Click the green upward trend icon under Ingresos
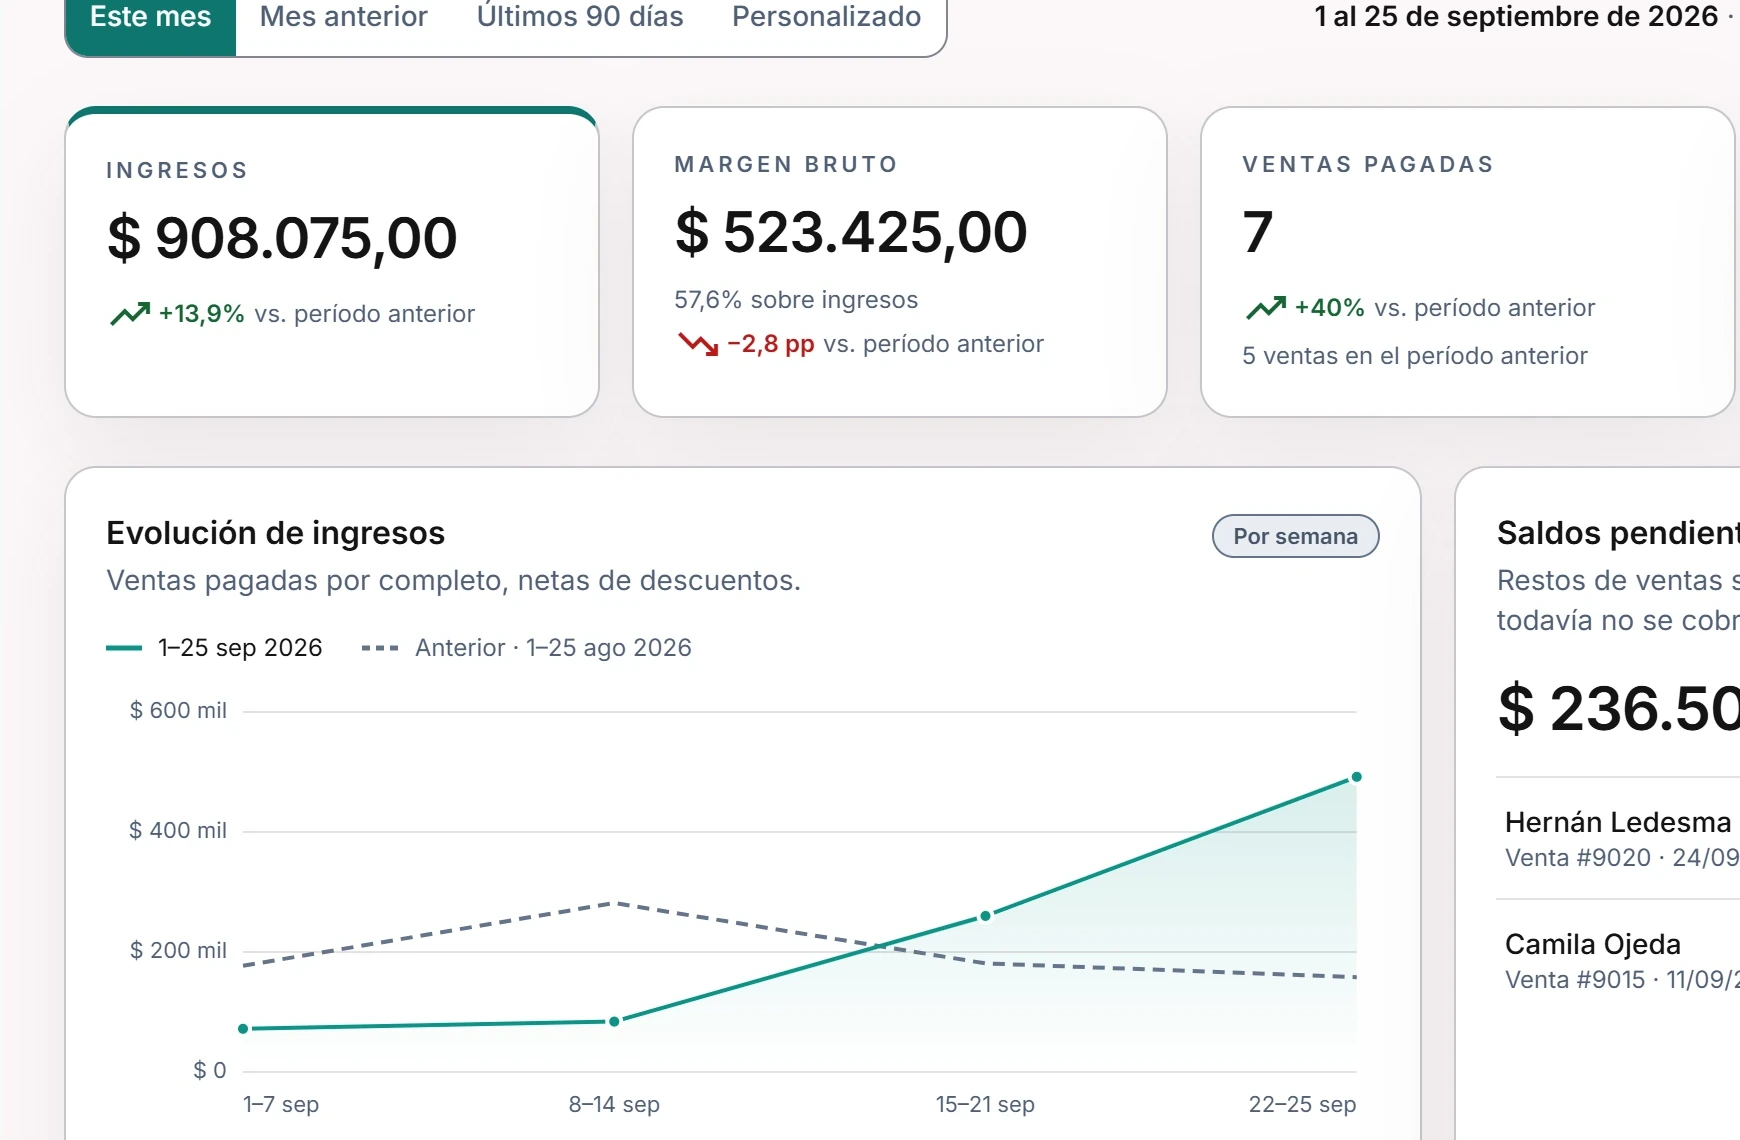Screen dimensions: 1740x1140 (130, 314)
